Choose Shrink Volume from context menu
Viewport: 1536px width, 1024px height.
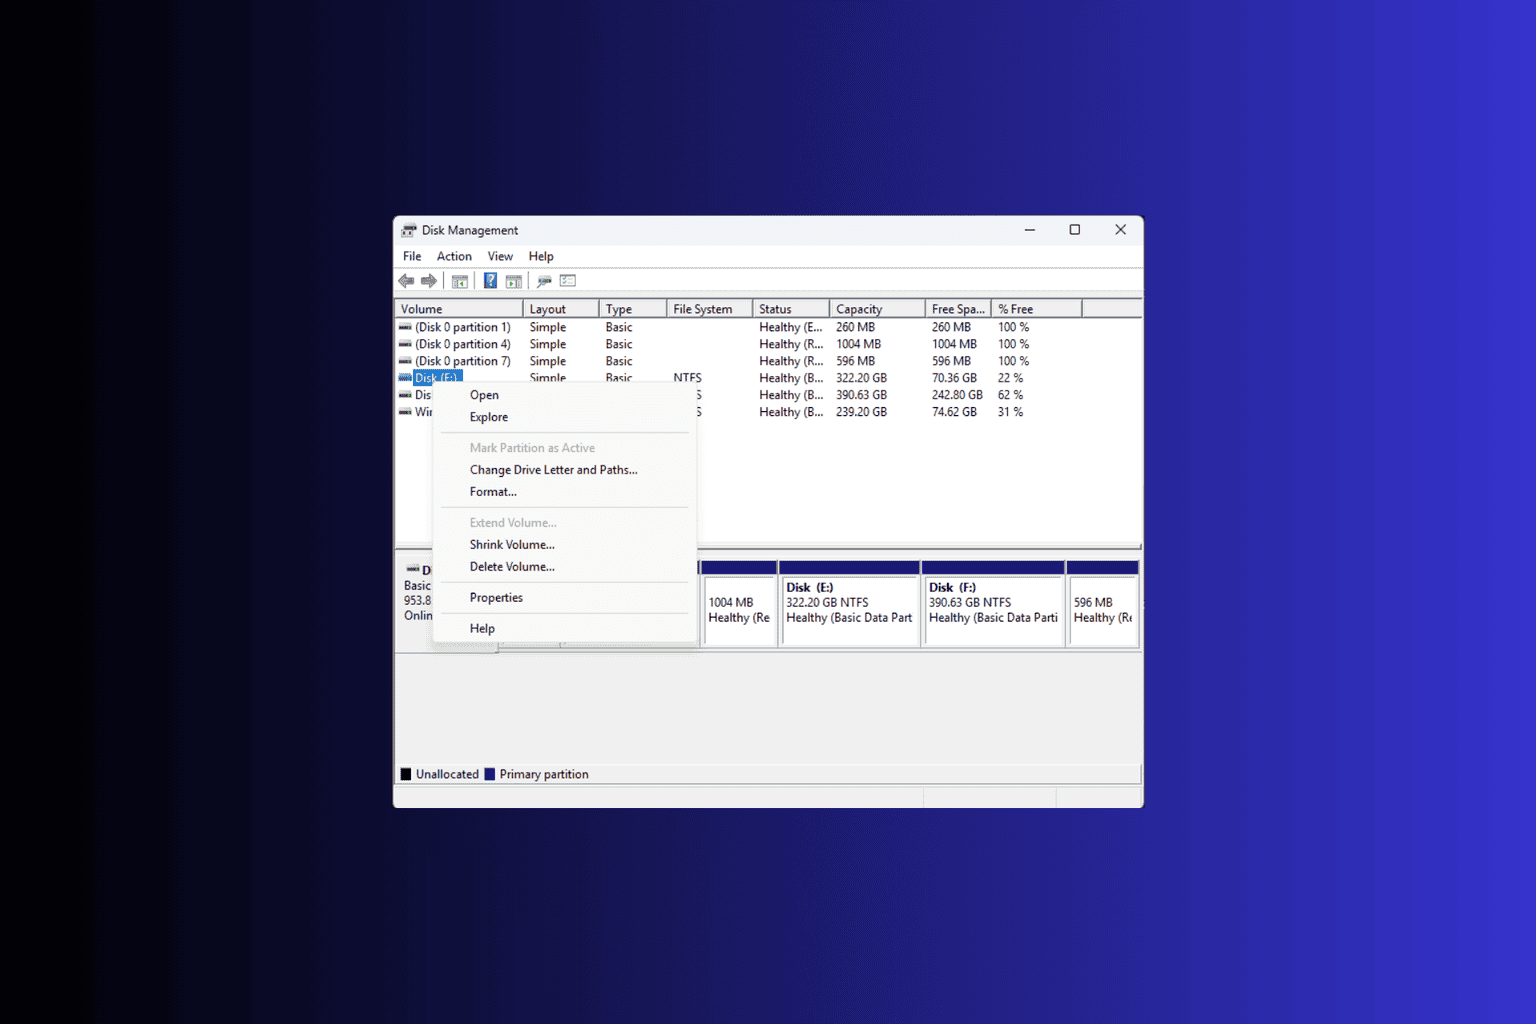point(512,545)
